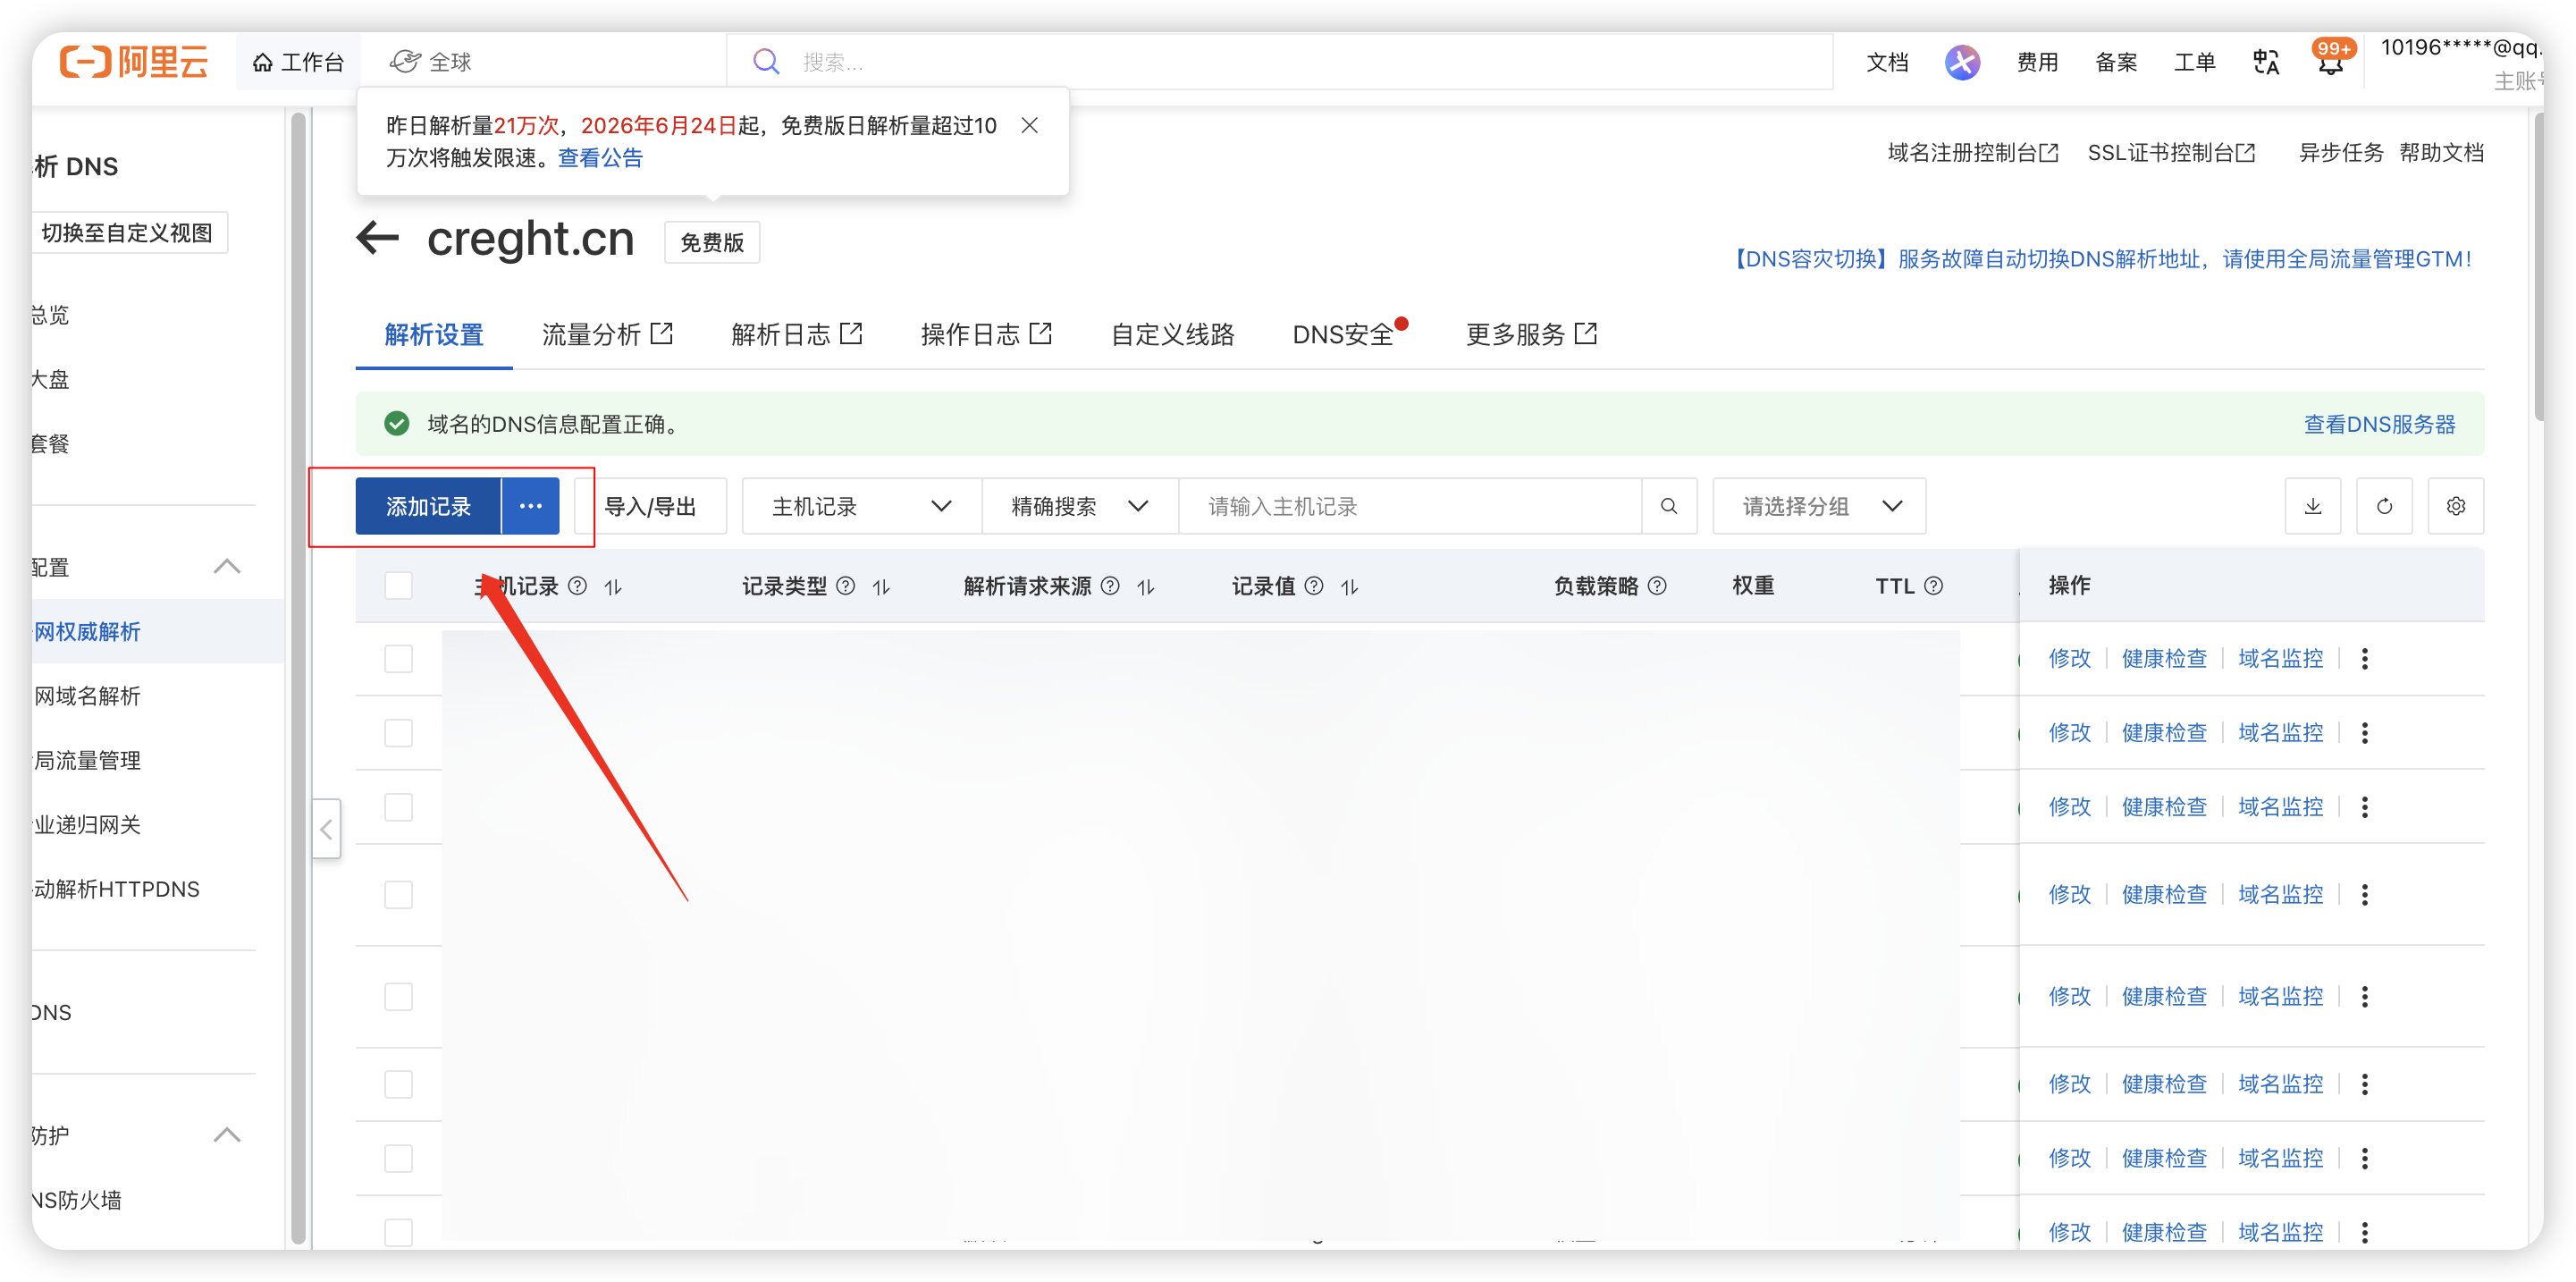Sort by 主机记录 column arrows

[x=613, y=586]
